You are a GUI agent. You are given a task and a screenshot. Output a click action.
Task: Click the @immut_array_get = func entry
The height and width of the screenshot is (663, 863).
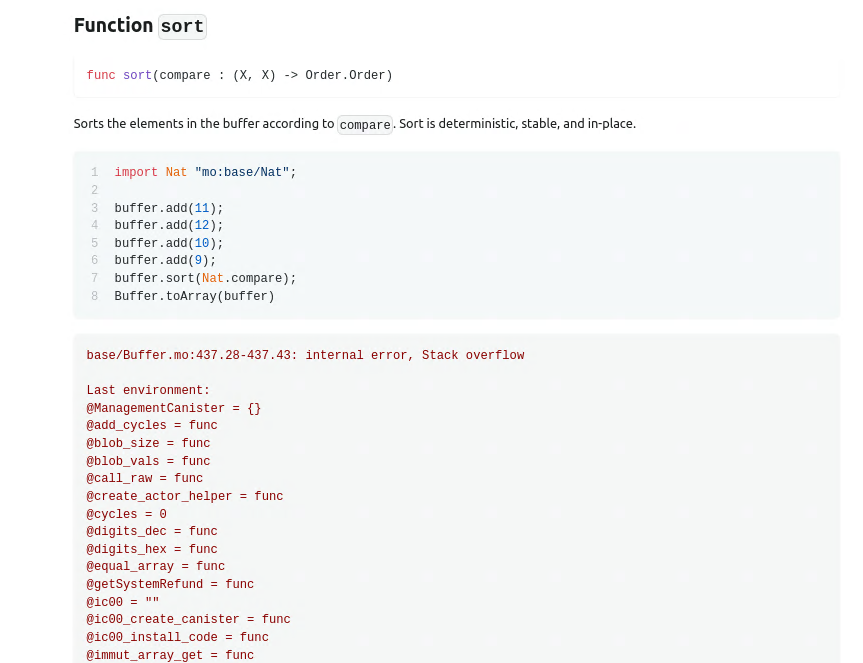170,655
